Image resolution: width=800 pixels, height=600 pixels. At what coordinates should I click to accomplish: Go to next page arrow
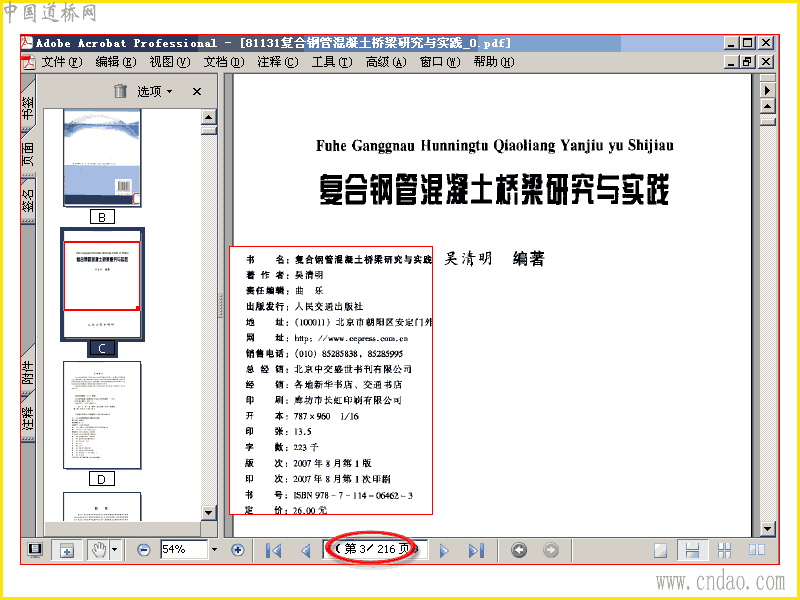click(x=444, y=550)
